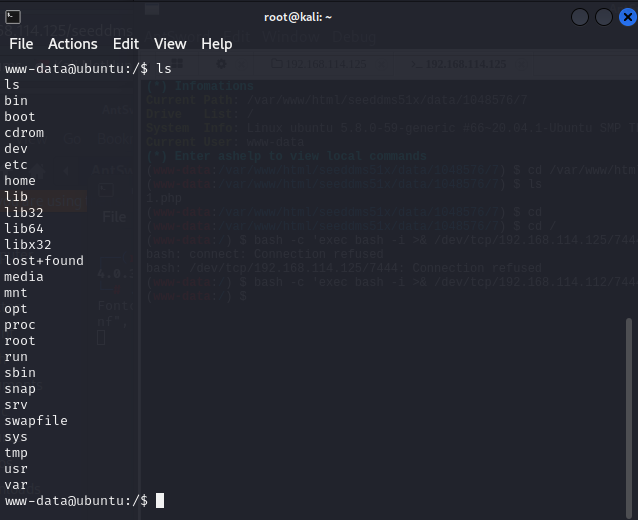Image resolution: width=638 pixels, height=520 pixels.
Task: Click the 'ls' command on the first prompt line
Action: point(164,69)
